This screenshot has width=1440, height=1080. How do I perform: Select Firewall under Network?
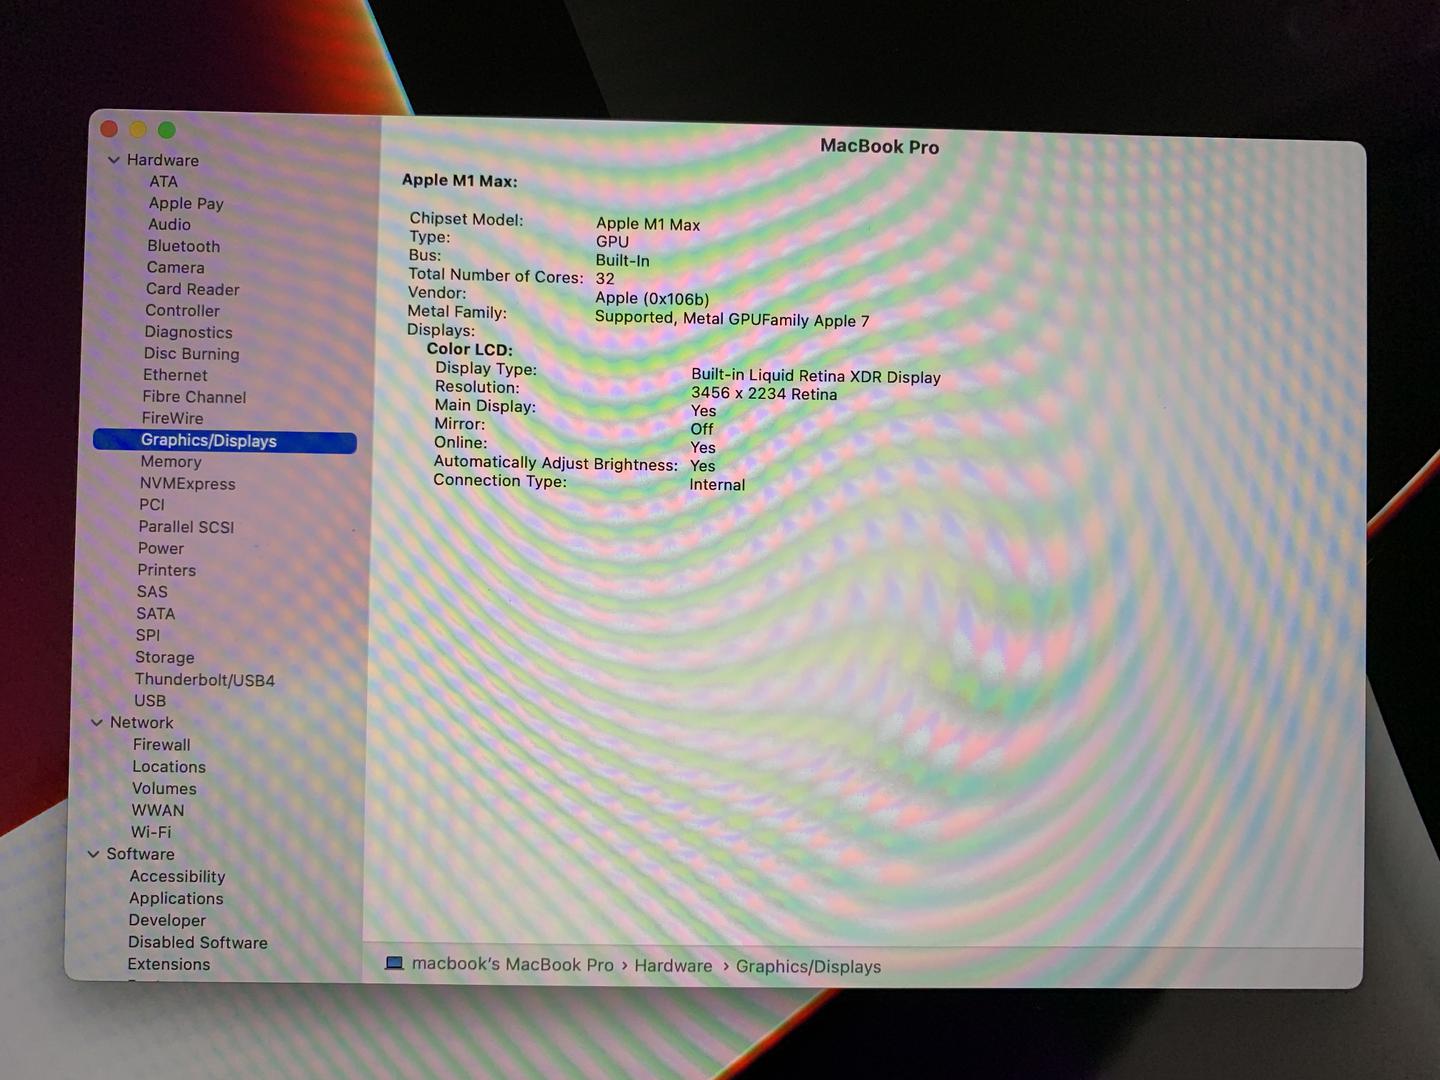[162, 745]
